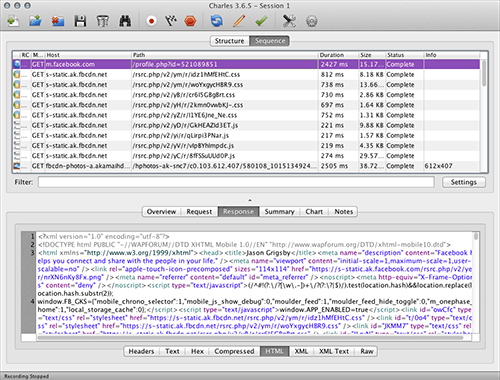Open the Notes tab
The height and width of the screenshot is (380, 500).
pyautogui.click(x=344, y=212)
